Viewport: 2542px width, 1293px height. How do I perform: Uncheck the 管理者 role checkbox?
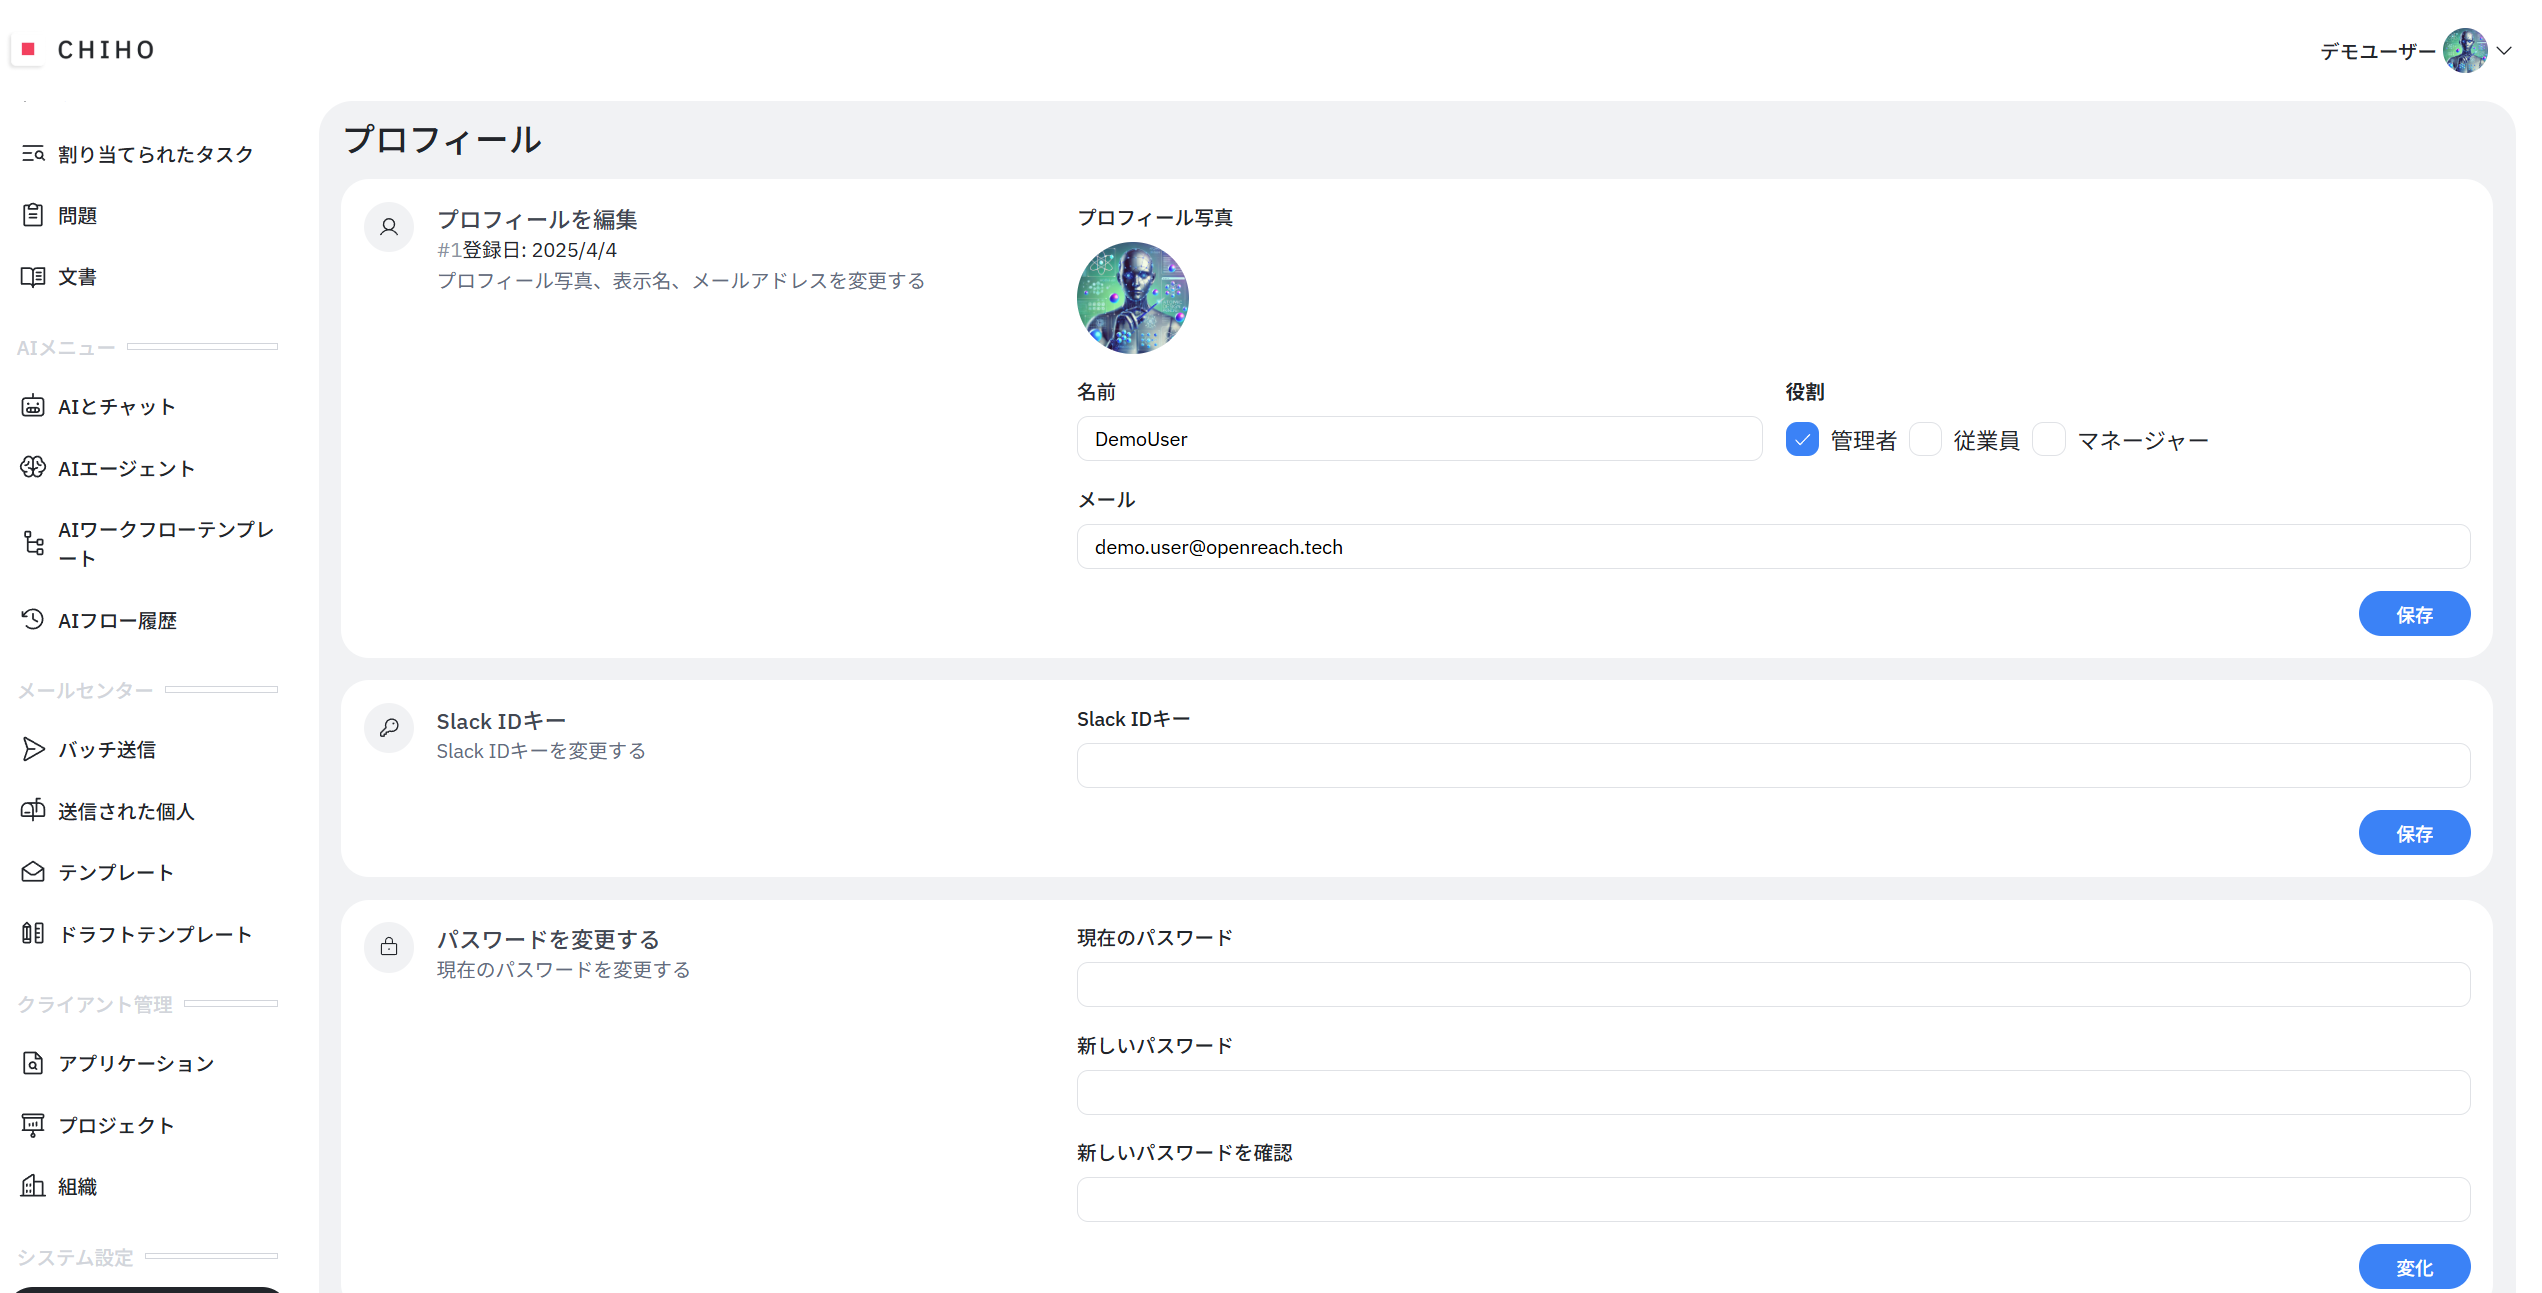click(1802, 439)
